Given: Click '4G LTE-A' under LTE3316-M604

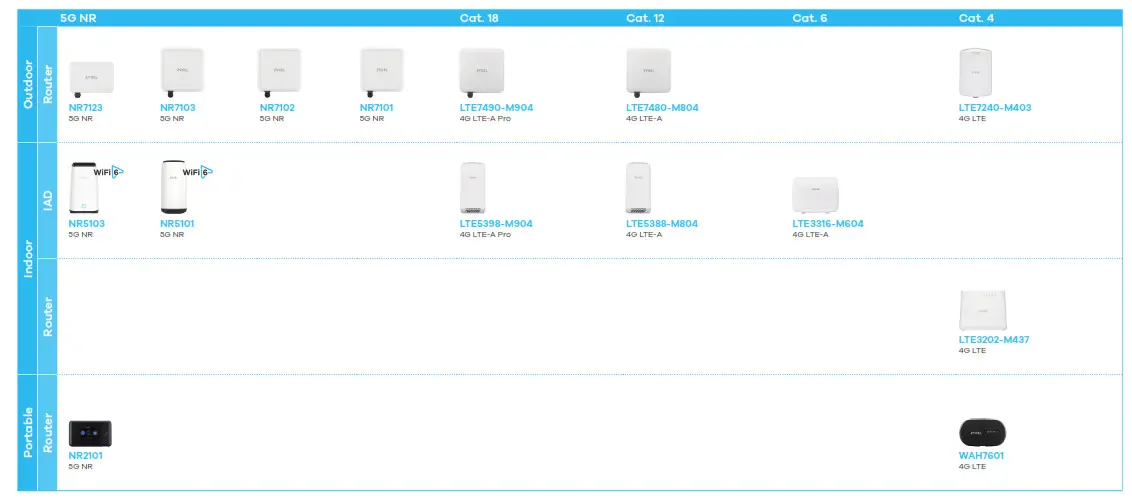Looking at the screenshot, I should tap(811, 235).
